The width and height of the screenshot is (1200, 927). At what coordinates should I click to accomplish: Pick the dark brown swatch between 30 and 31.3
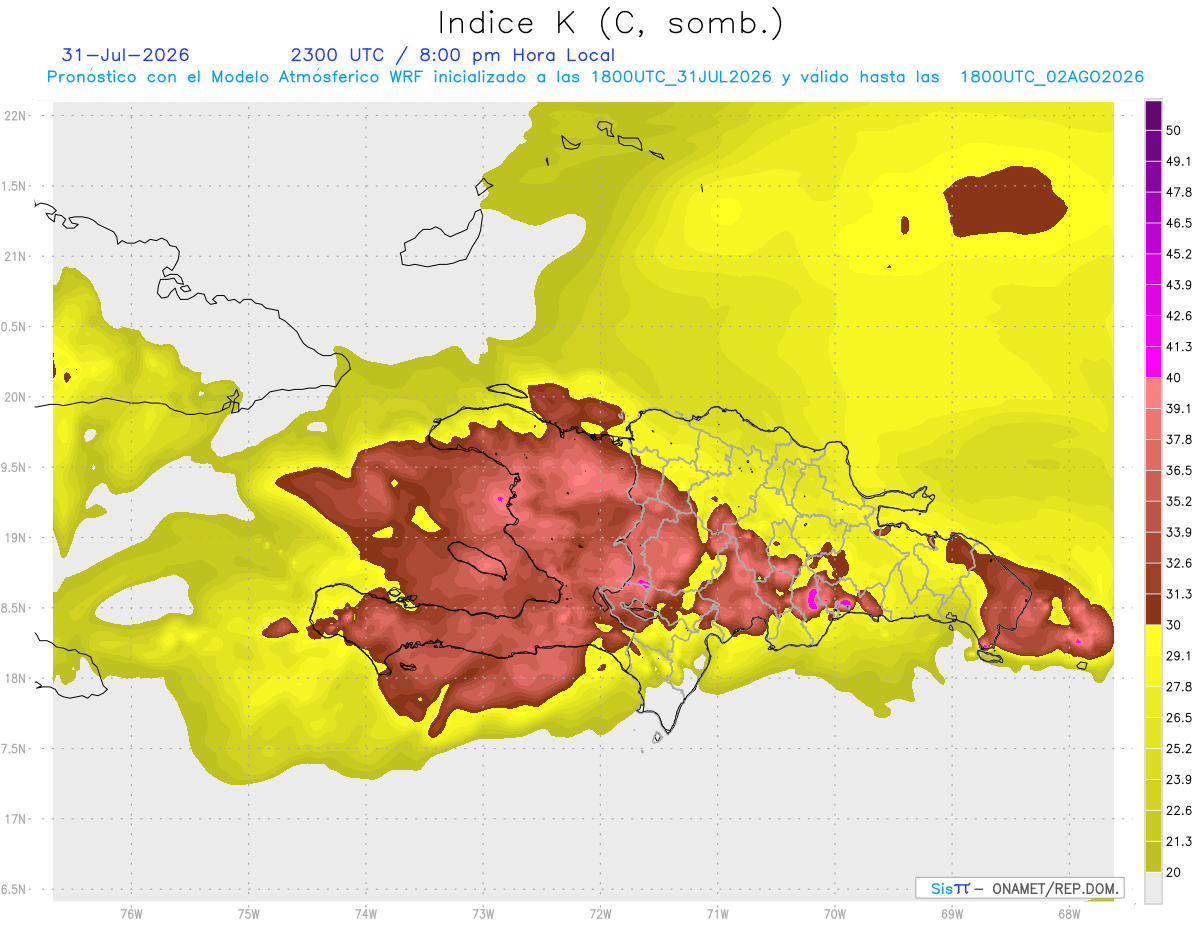tap(1153, 609)
